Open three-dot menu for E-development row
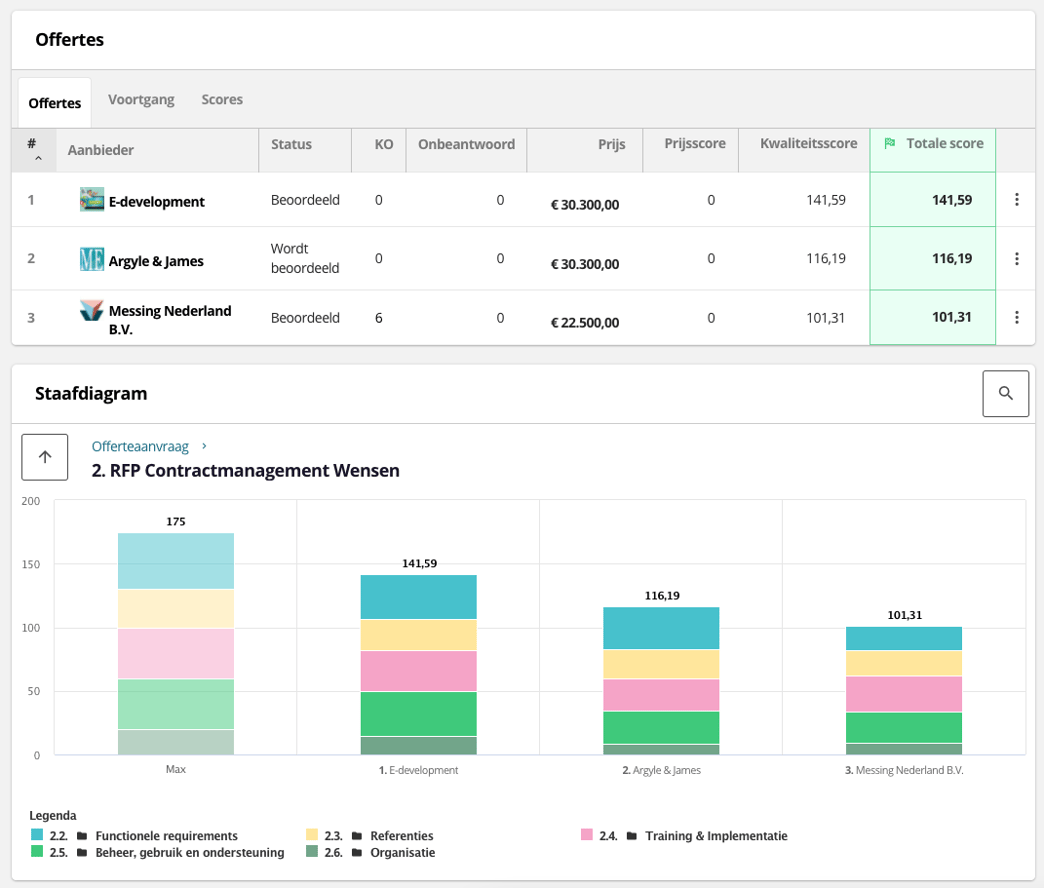The height and width of the screenshot is (888, 1044). tap(1016, 200)
